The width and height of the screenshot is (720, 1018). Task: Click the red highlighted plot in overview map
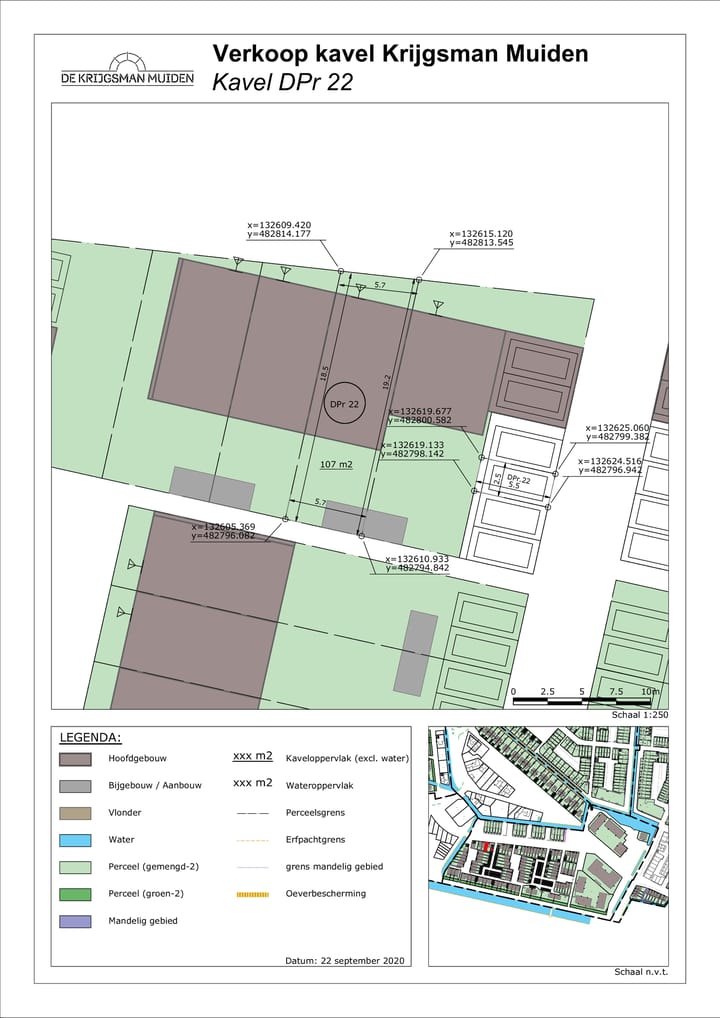(488, 847)
